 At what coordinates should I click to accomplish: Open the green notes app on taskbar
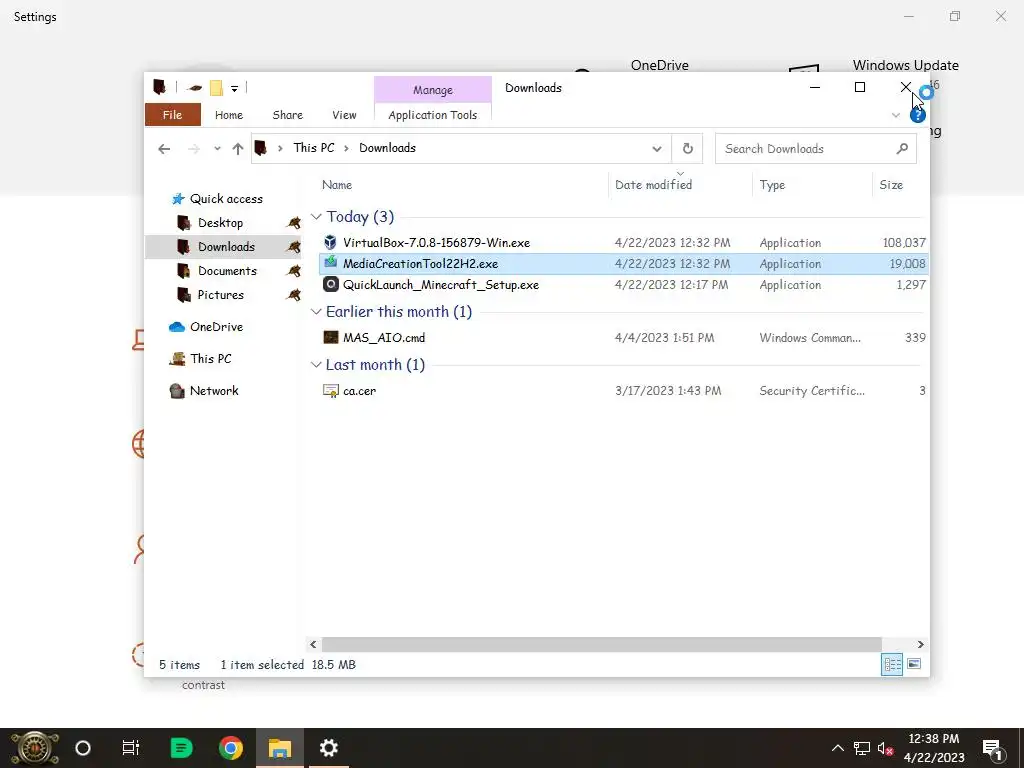tap(181, 748)
